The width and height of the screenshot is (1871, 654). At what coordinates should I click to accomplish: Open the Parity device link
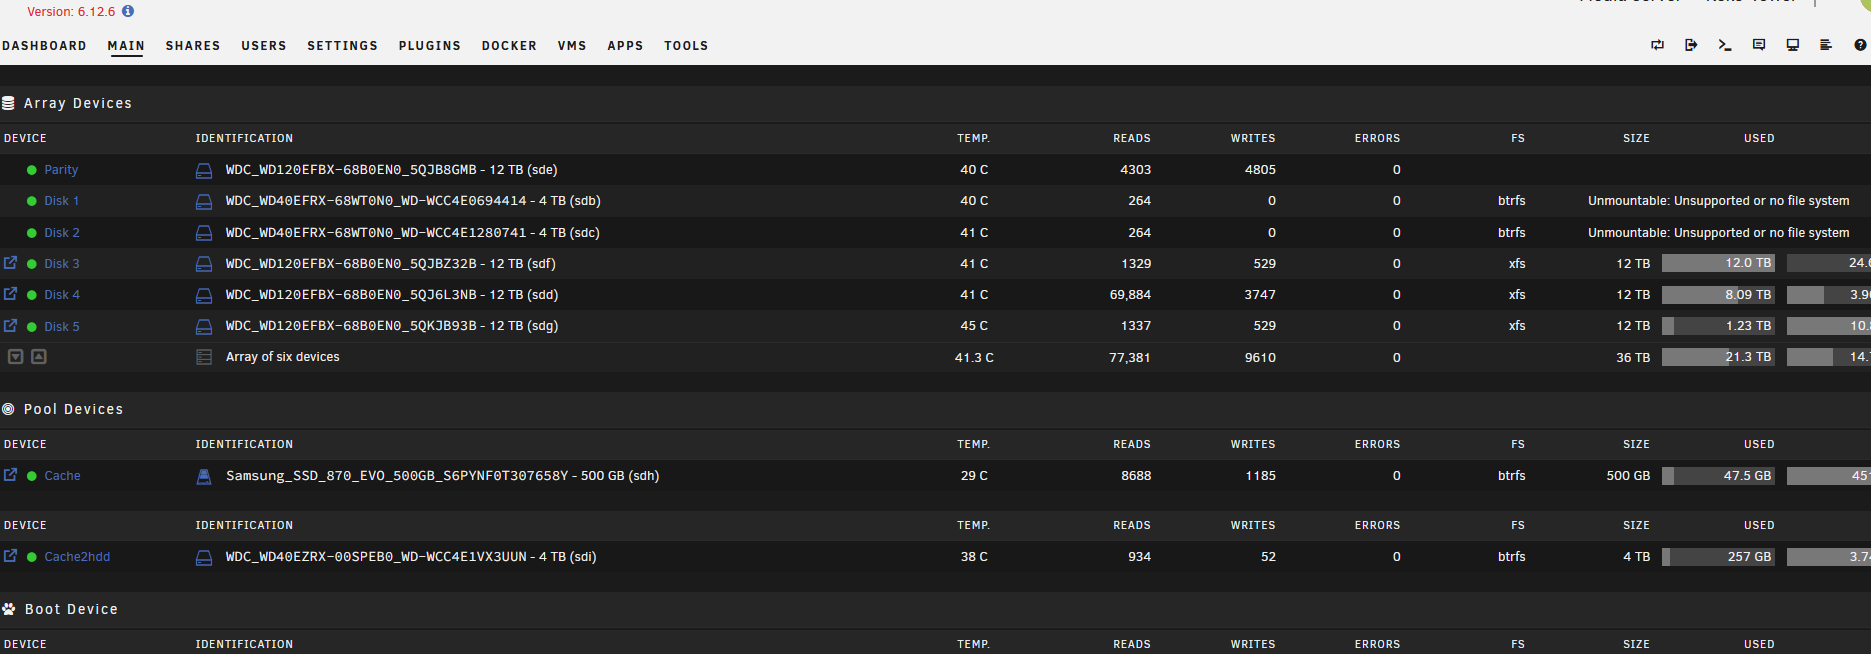click(x=61, y=170)
